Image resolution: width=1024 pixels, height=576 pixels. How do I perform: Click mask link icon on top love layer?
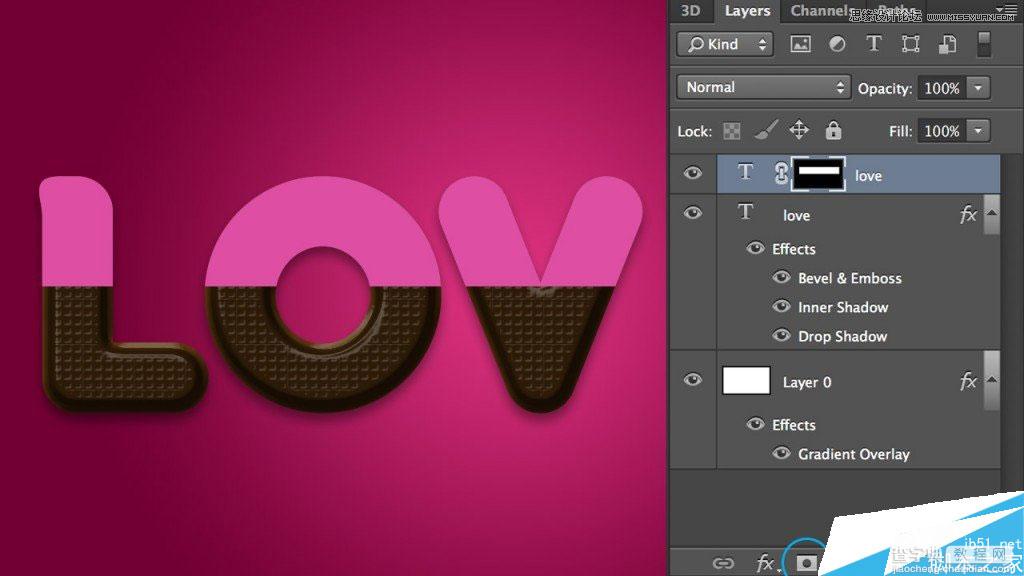pos(781,174)
